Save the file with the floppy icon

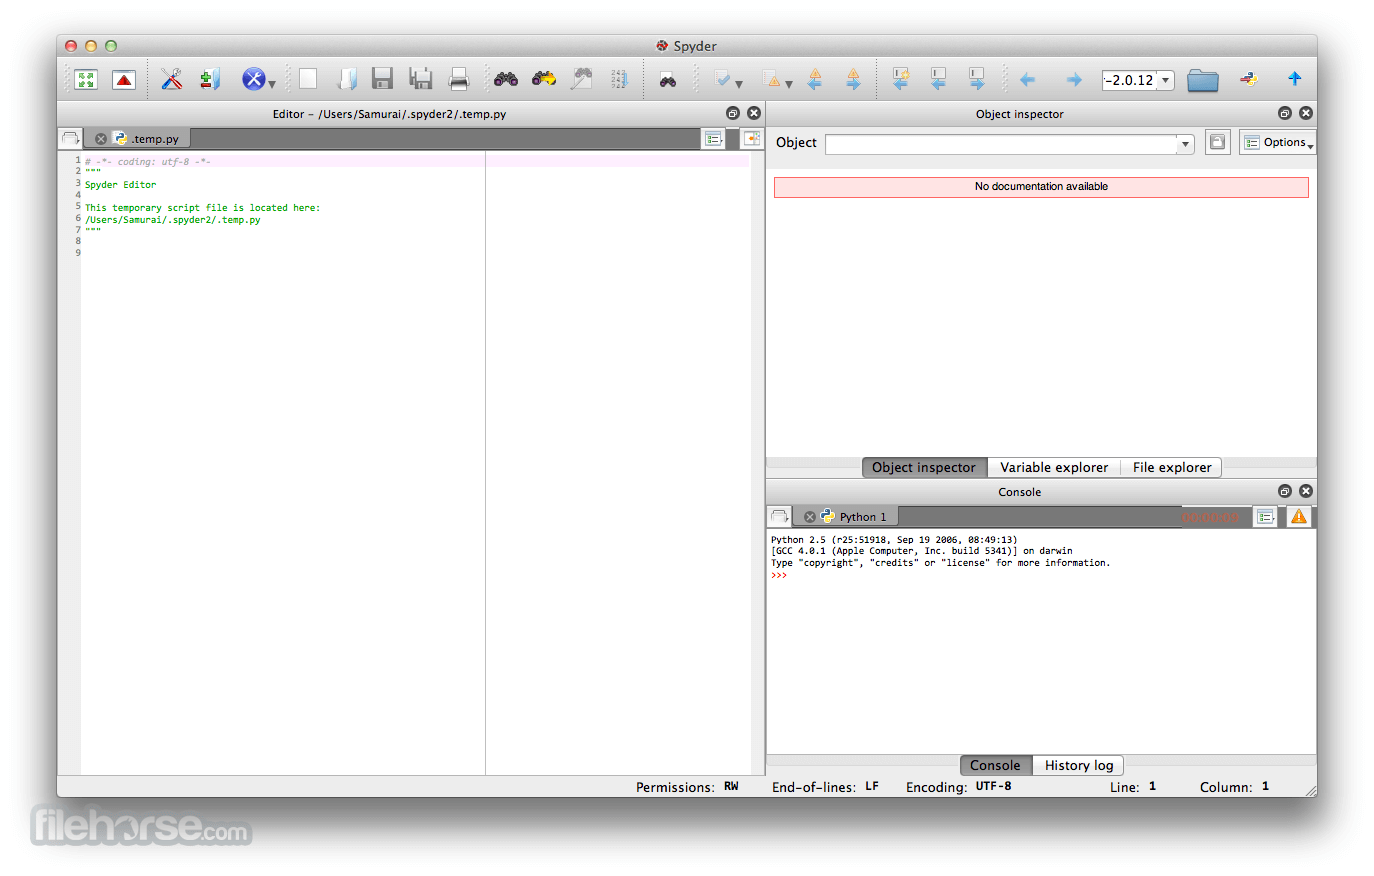pos(382,79)
